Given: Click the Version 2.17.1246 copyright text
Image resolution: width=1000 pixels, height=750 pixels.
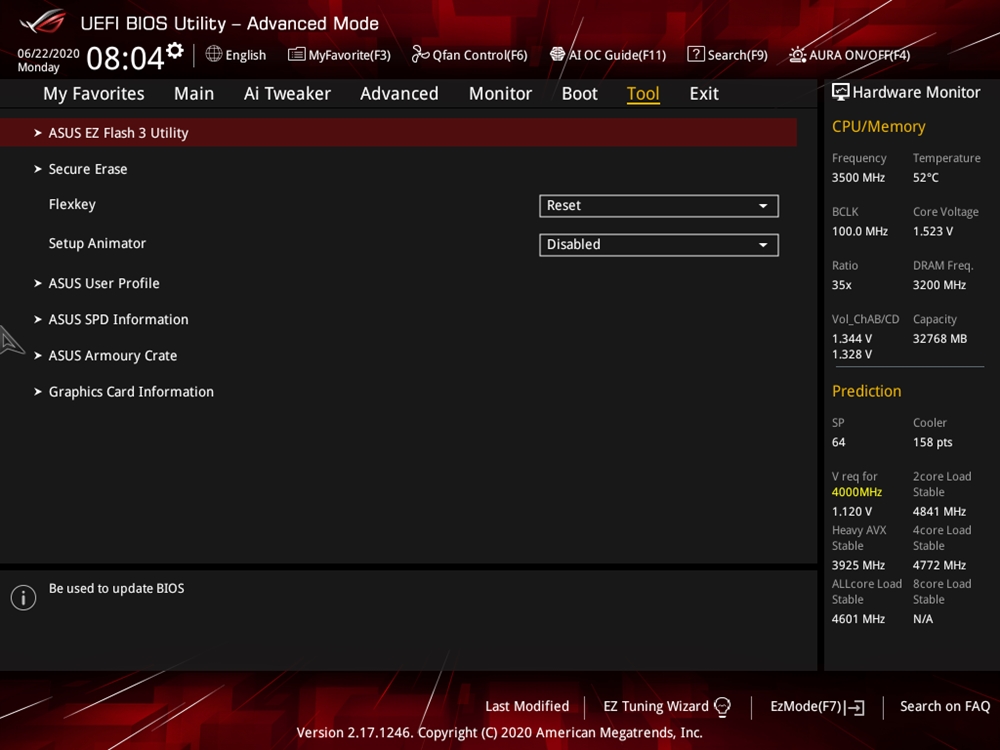Looking at the screenshot, I should coord(499,732).
